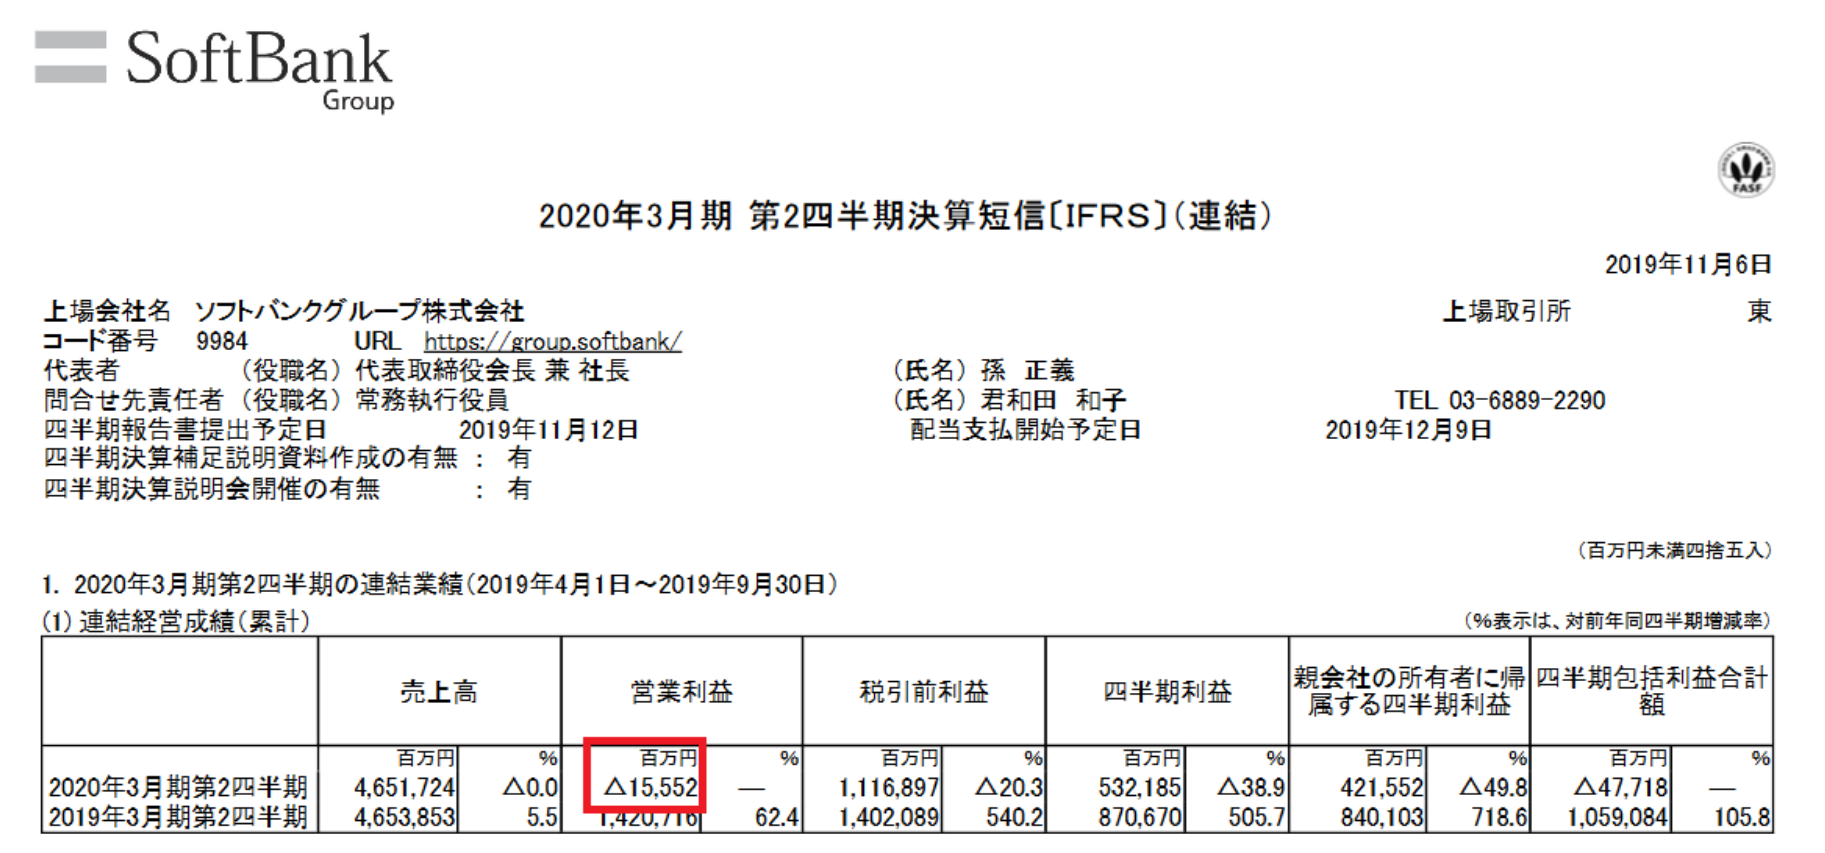This screenshot has width=1825, height=853.
Task: Click the コード番号 label
Action: [x=100, y=341]
